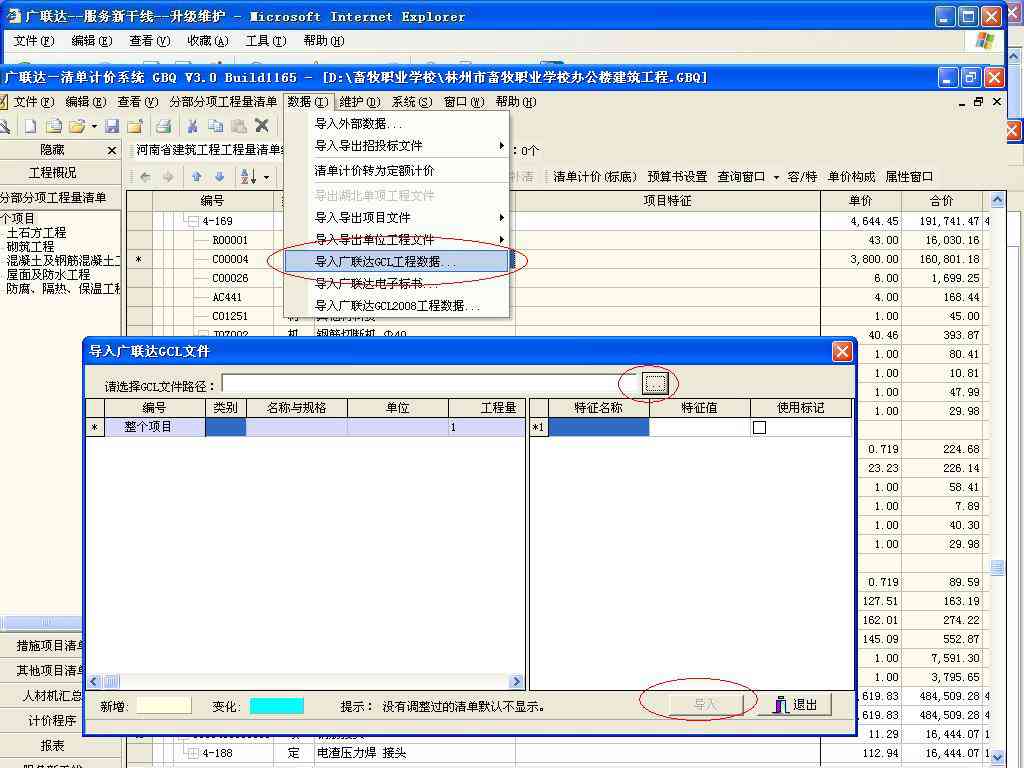Expand the 导入导出项目文件 submenu
The image size is (1024, 768).
coord(502,217)
